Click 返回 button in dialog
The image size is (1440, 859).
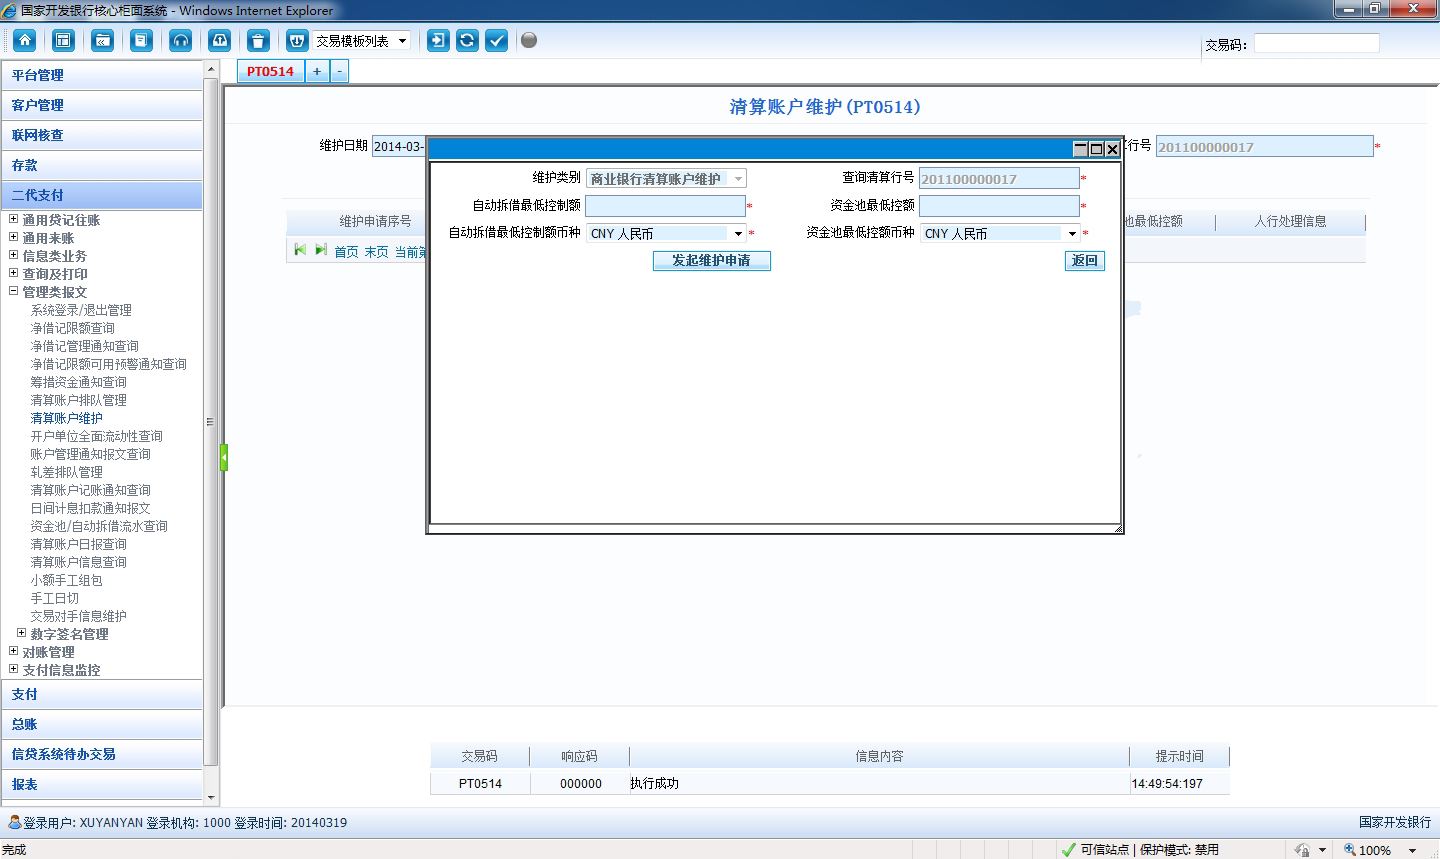pos(1085,260)
